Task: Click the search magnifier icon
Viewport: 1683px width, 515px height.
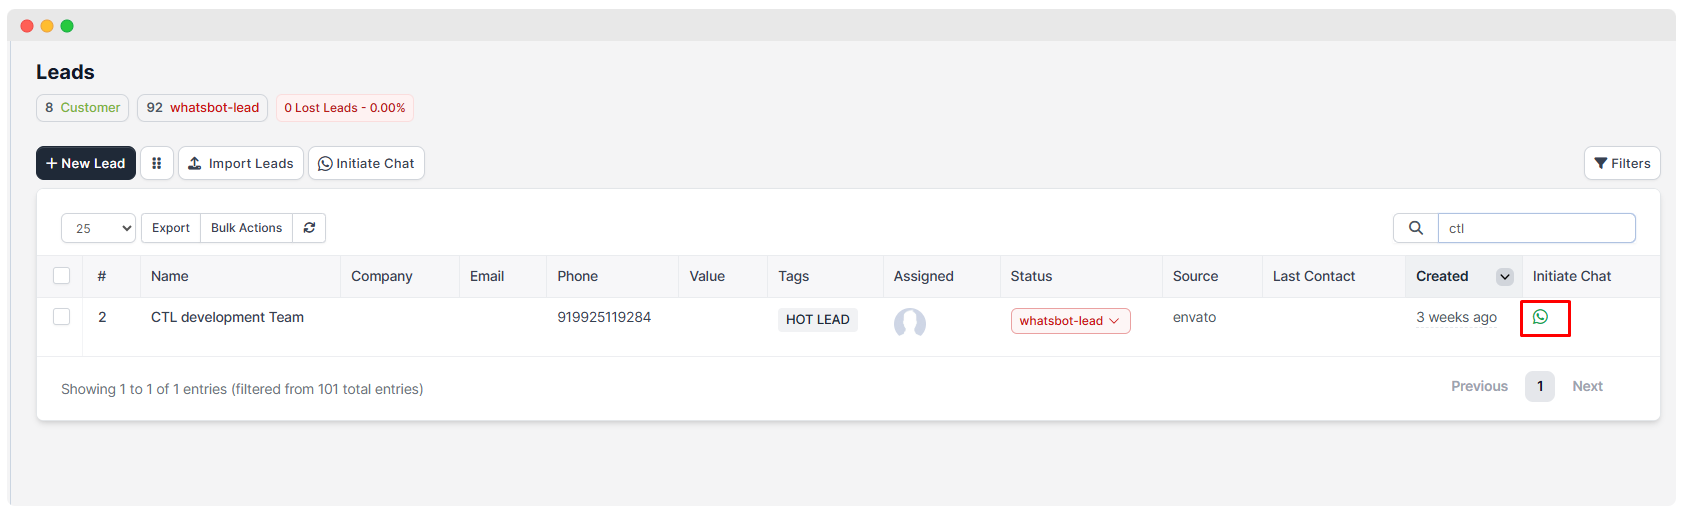Action: (1415, 228)
